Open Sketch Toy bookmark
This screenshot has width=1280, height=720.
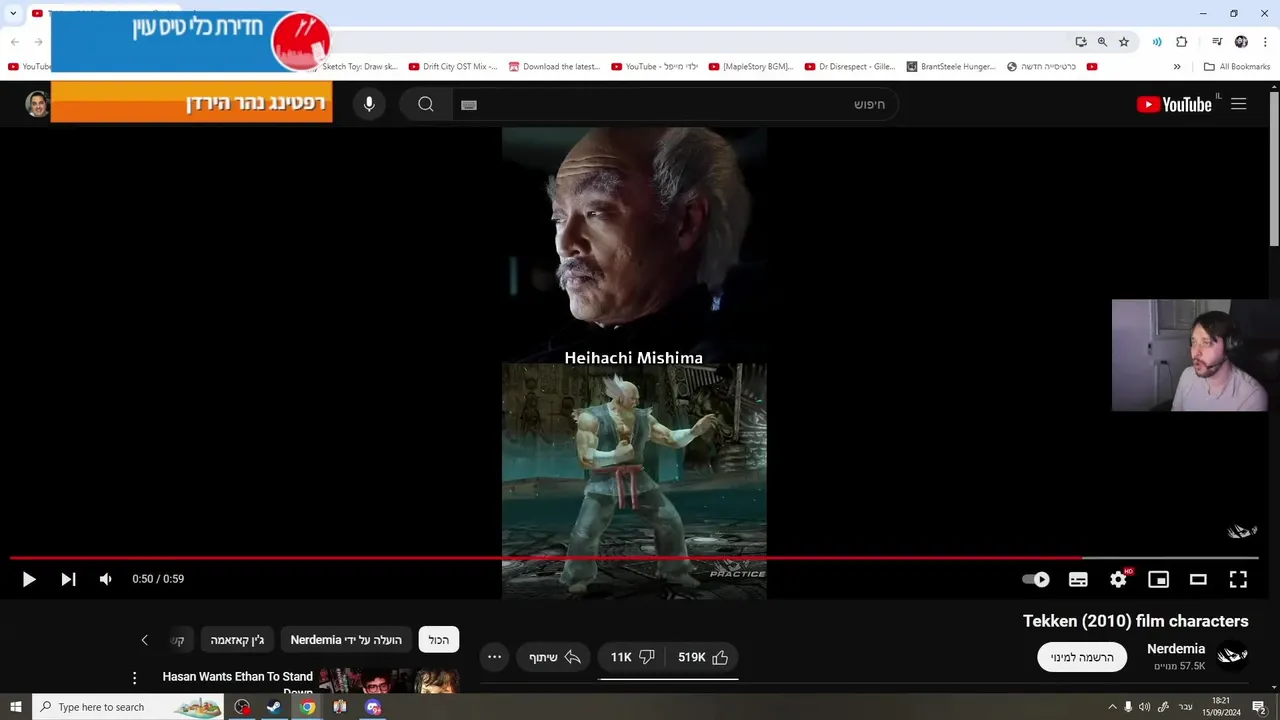pyautogui.click(x=358, y=67)
